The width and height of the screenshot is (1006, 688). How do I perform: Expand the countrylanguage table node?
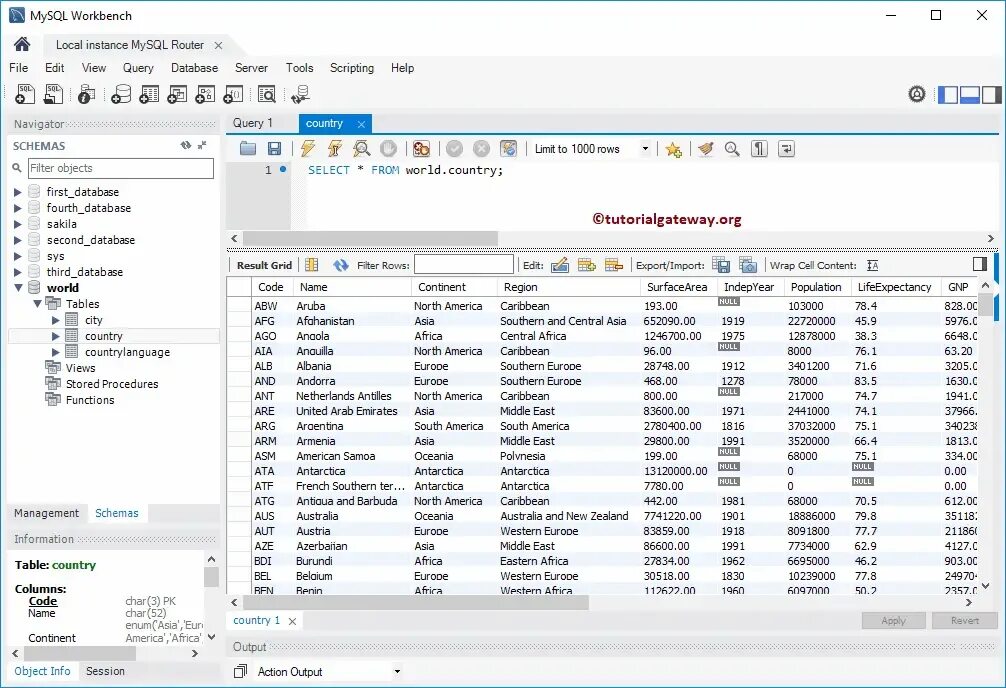[56, 352]
